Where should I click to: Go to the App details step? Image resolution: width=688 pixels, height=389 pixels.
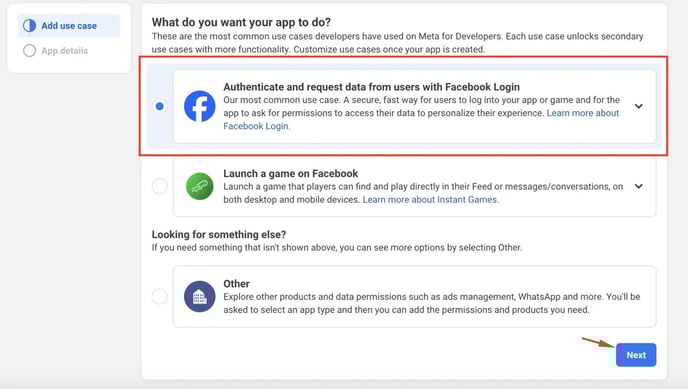coord(64,50)
